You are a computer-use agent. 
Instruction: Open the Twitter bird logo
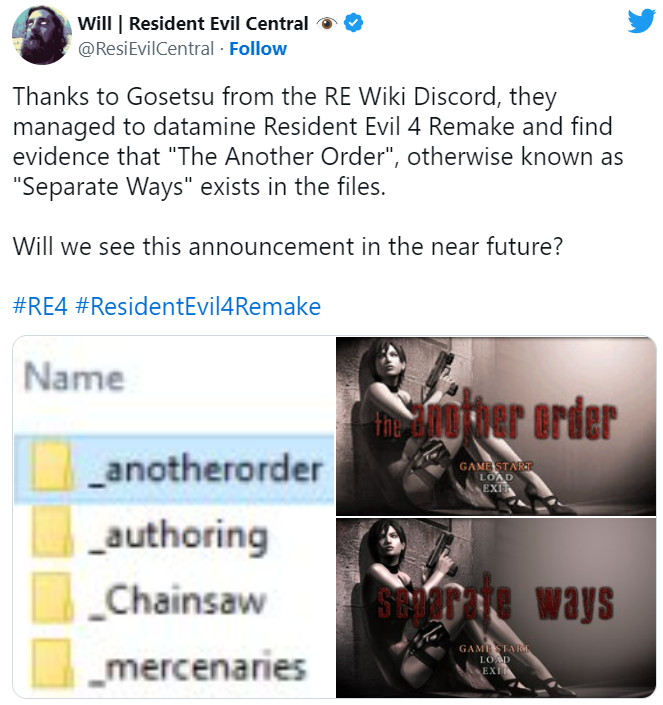(x=641, y=21)
